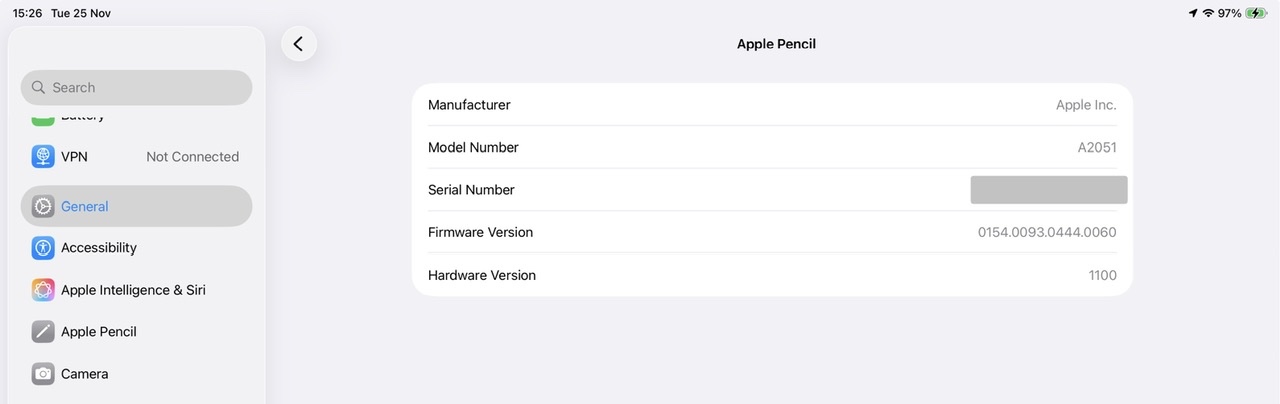Click the location arrow status icon
The image size is (1280, 404).
(1193, 13)
